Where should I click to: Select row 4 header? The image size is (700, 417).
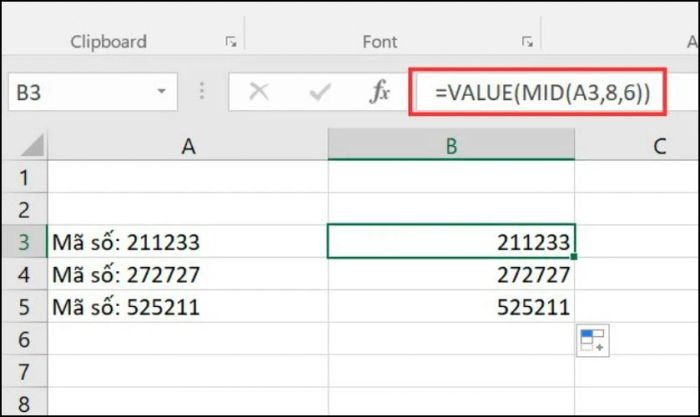point(24,274)
